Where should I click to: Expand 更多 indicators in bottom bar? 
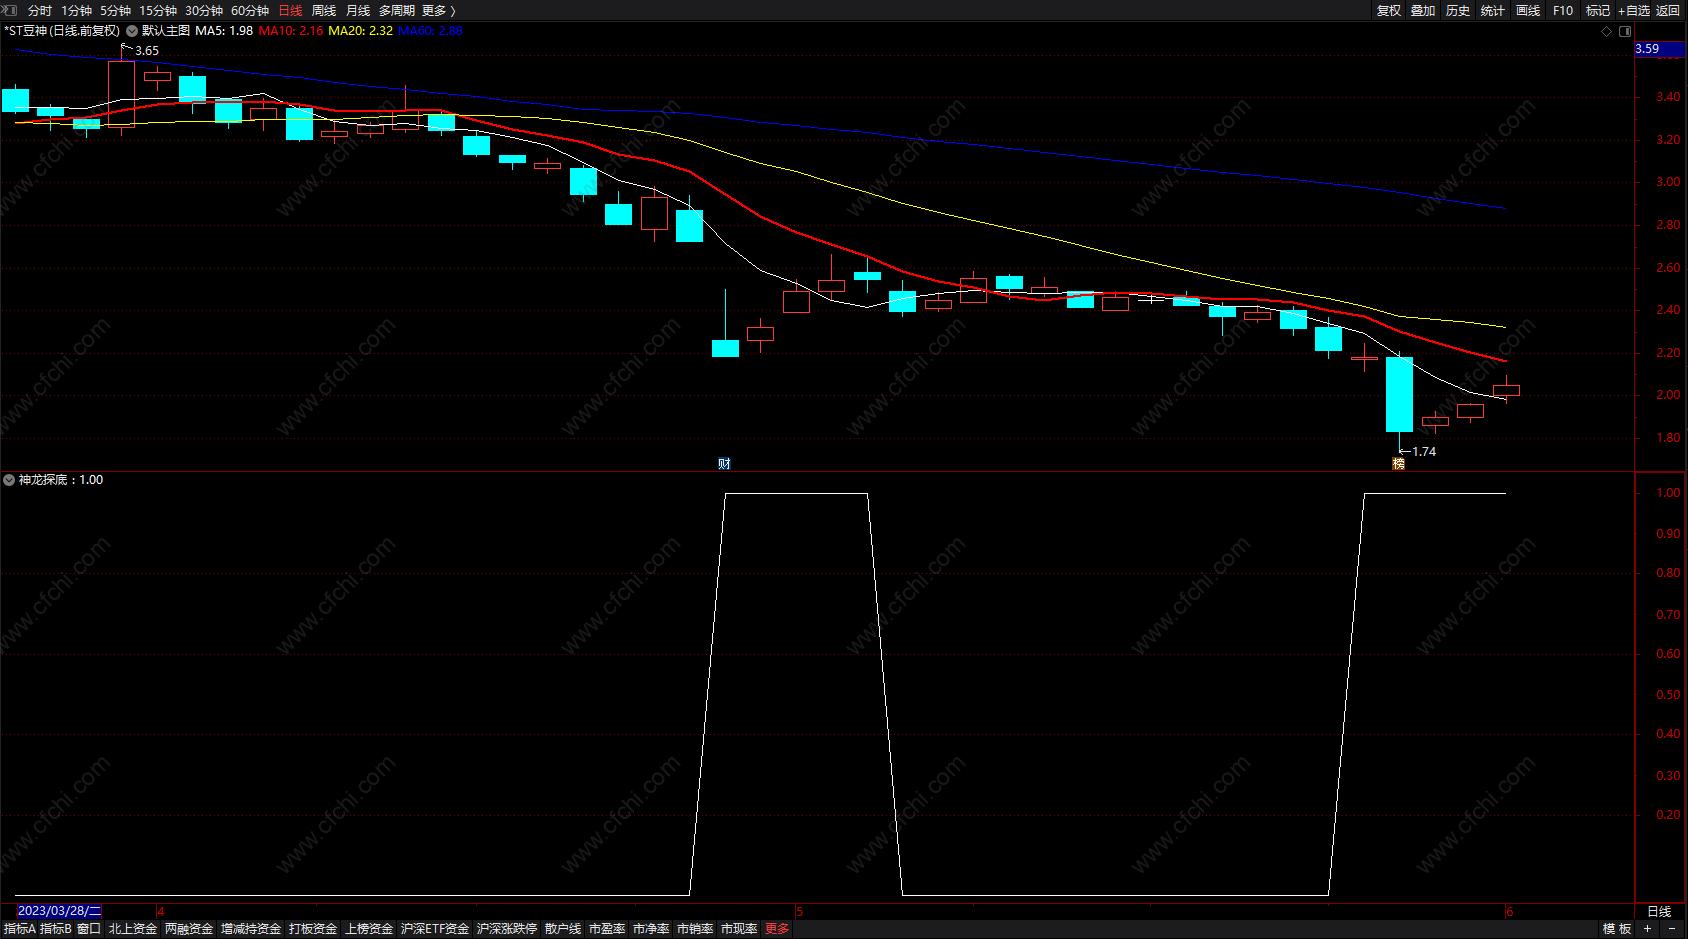click(777, 929)
